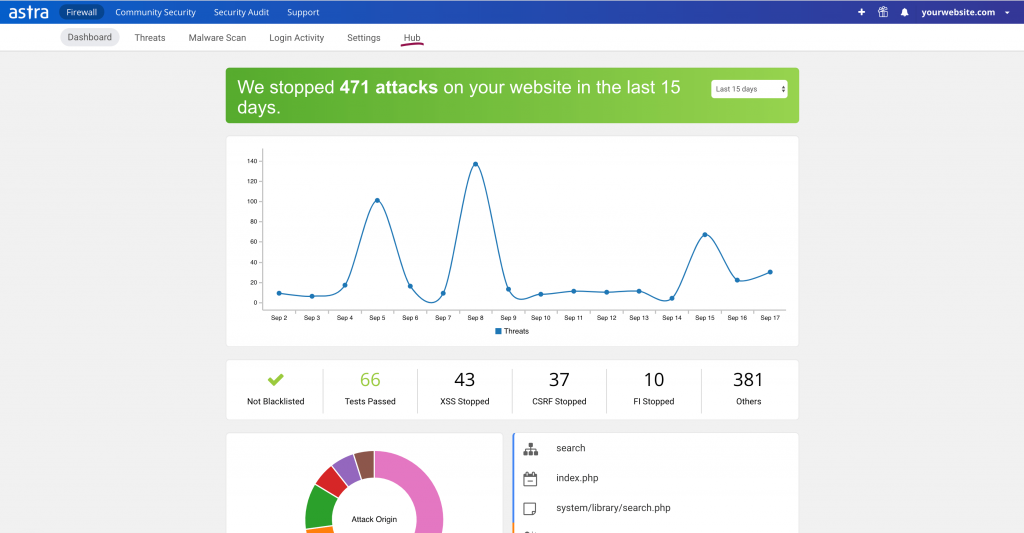Toggle the Threats legend series
This screenshot has width=1024, height=533.
pyautogui.click(x=512, y=331)
